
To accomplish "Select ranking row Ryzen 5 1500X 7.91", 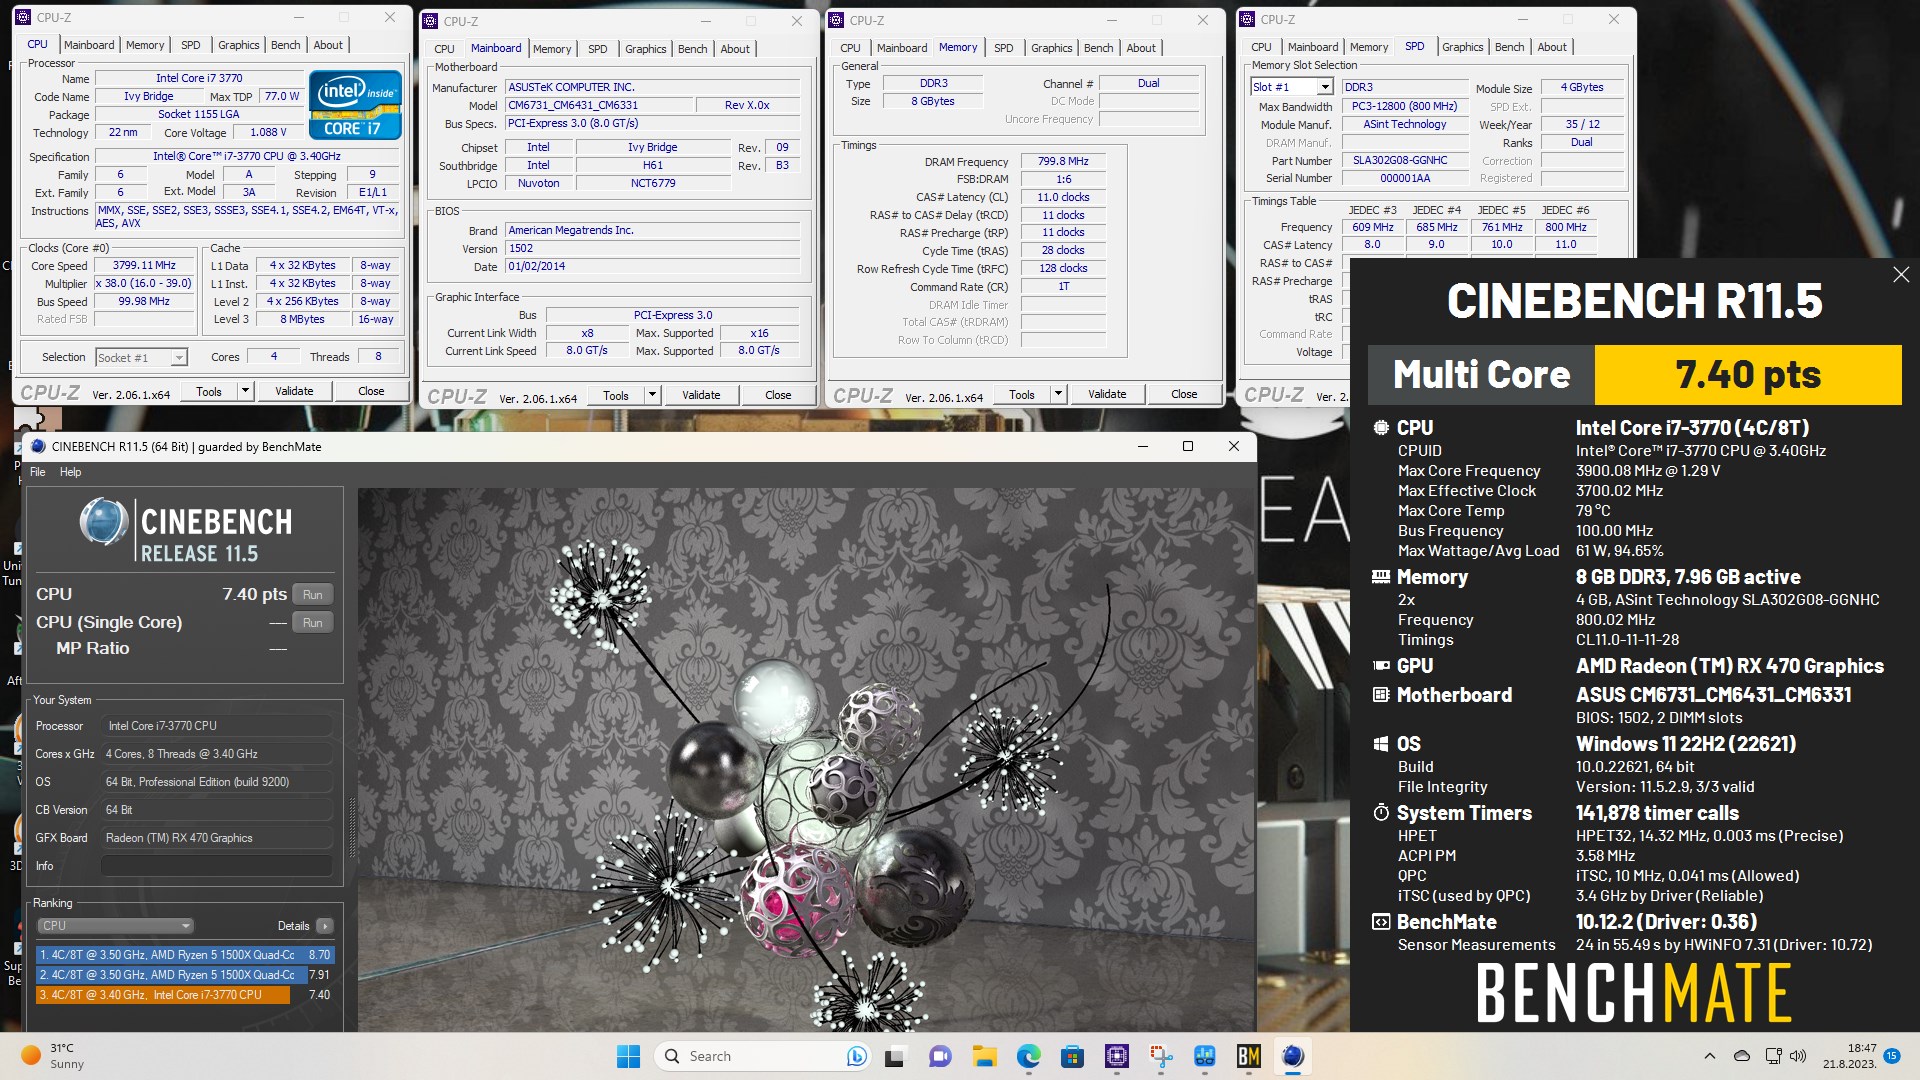I will (x=185, y=975).
